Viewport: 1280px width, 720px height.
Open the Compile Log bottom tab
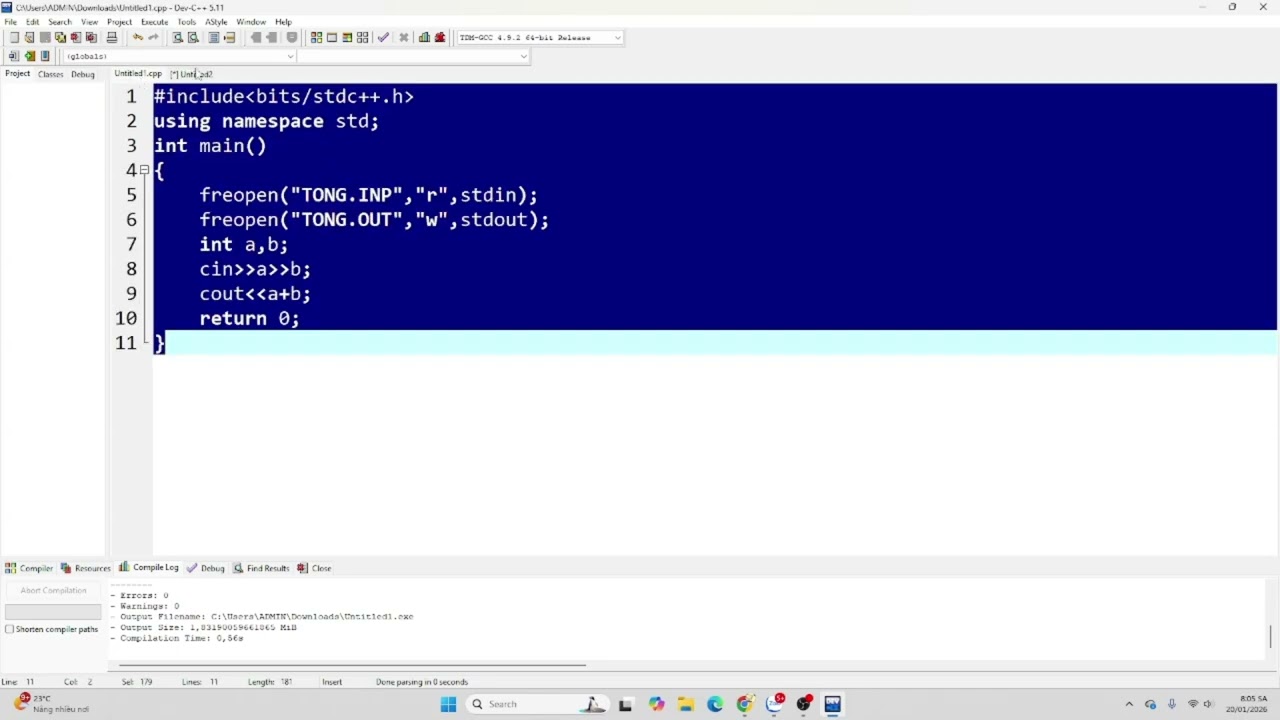[x=148, y=568]
